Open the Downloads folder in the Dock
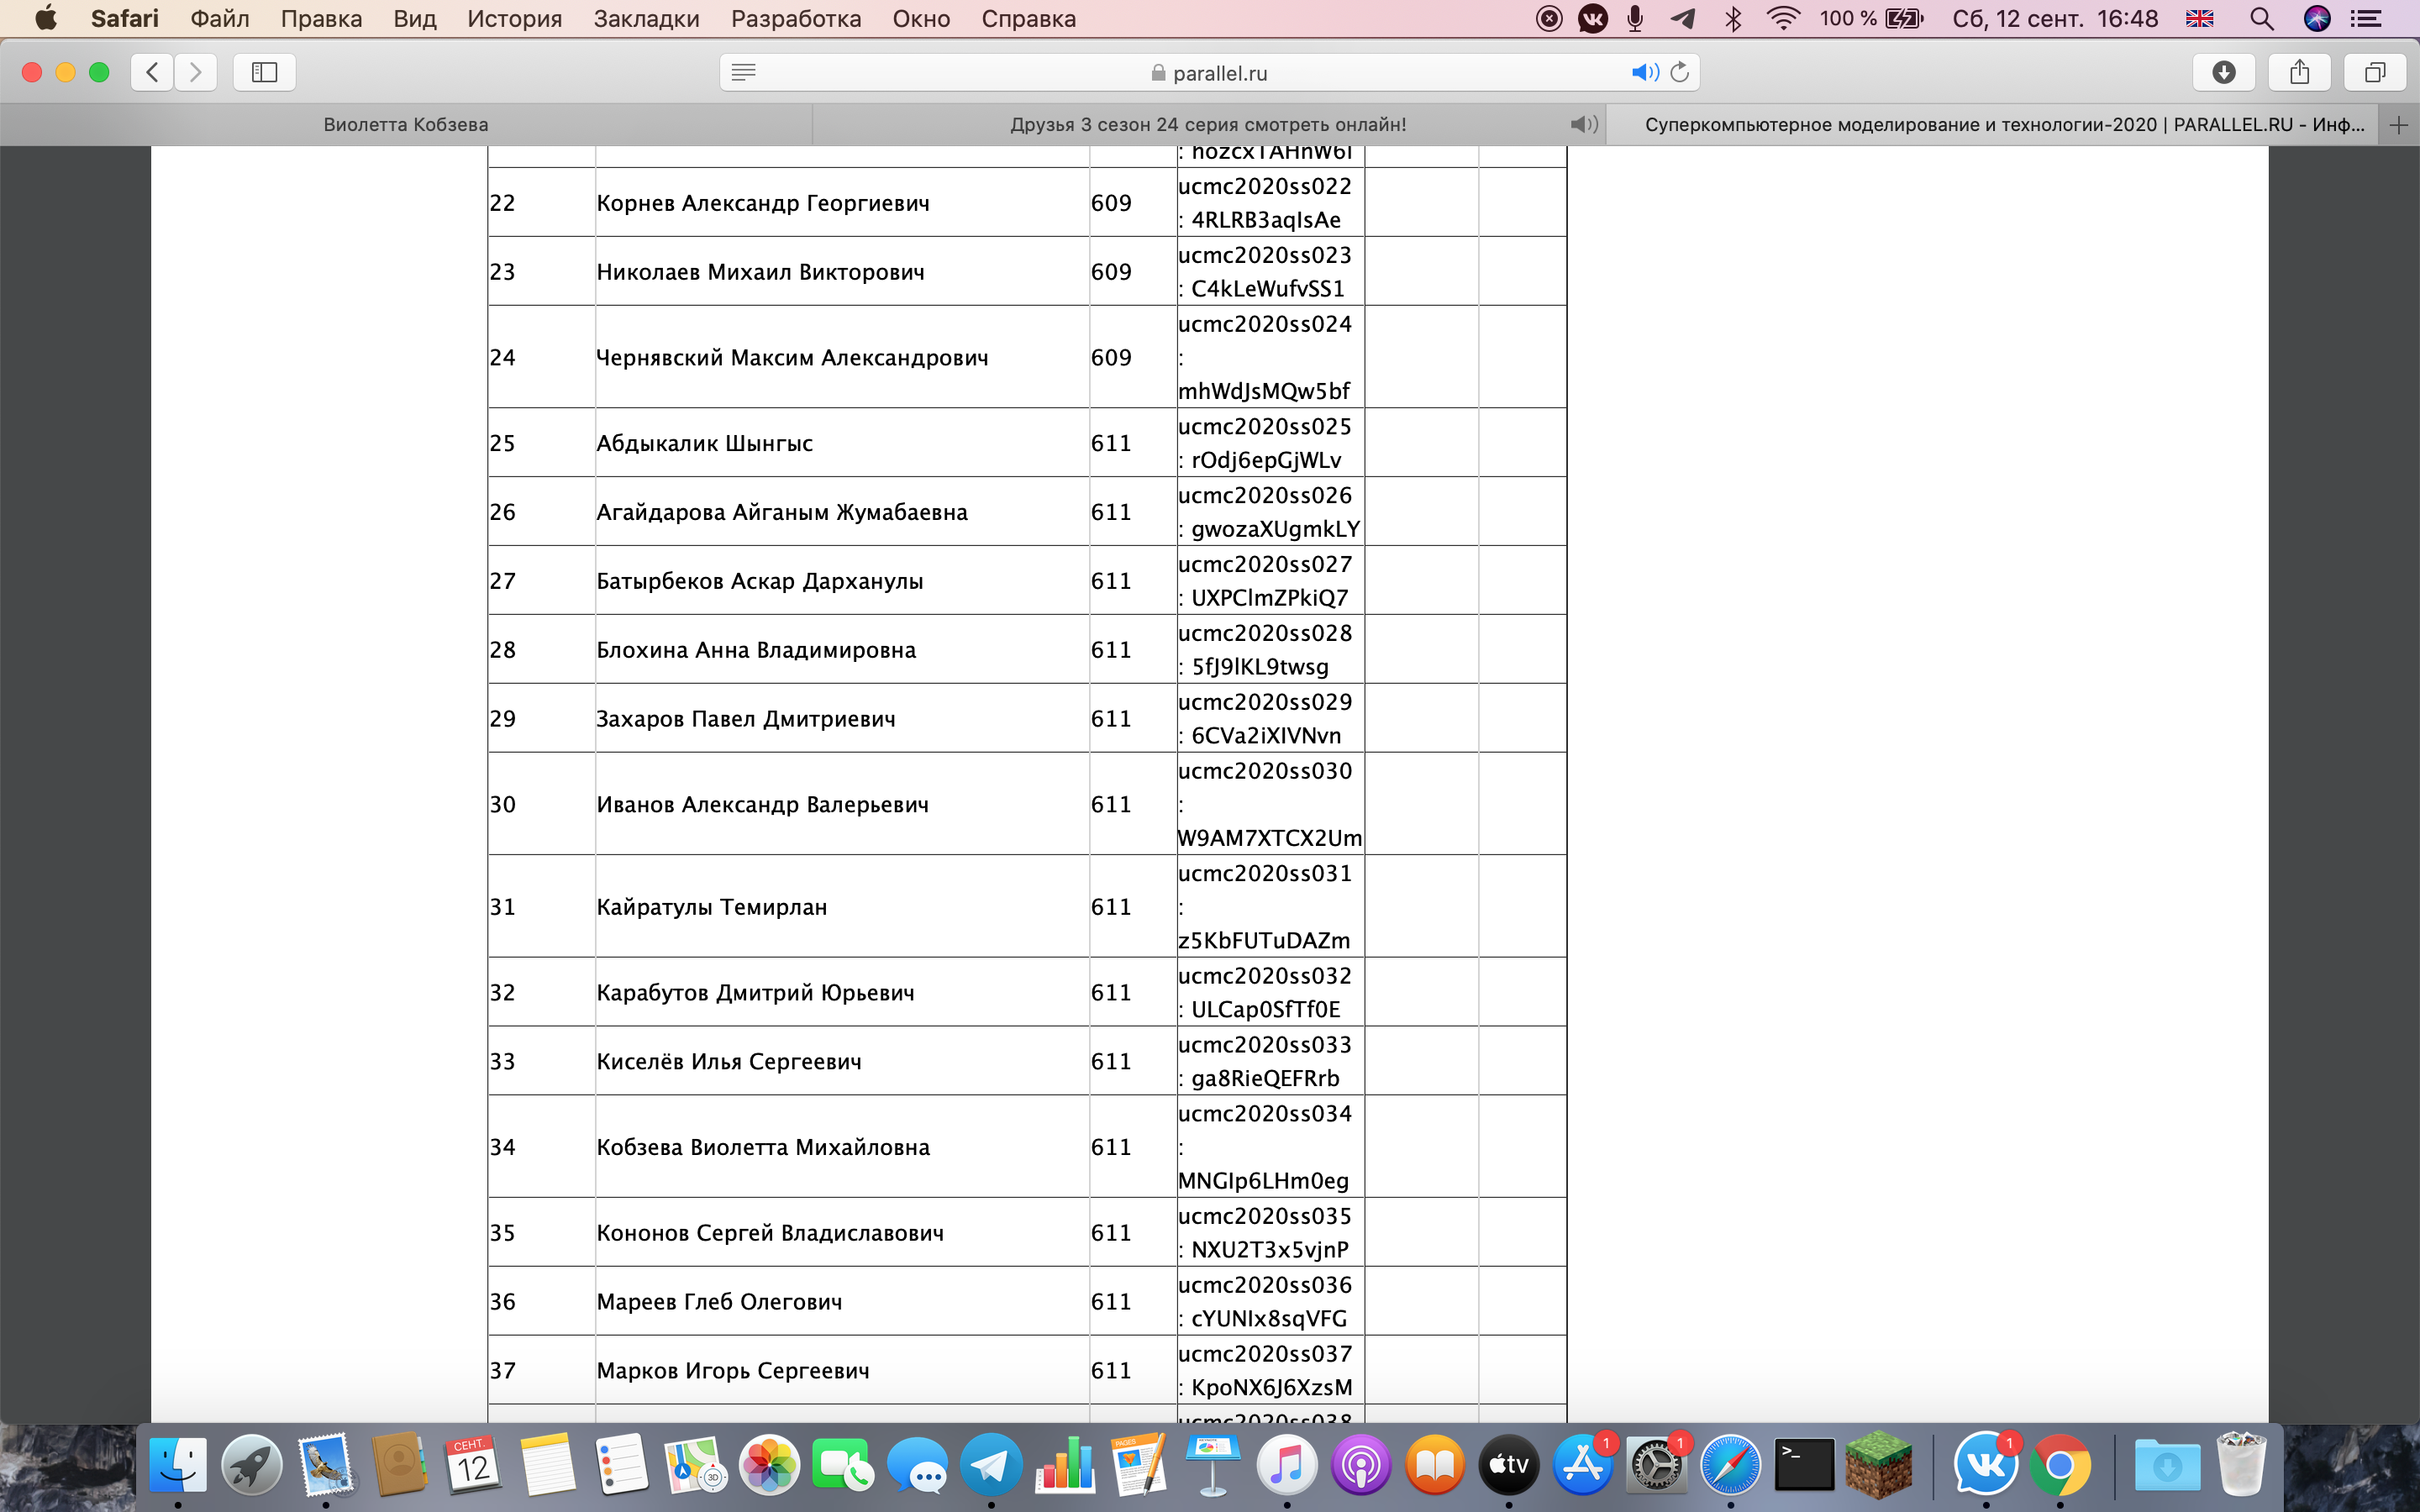The height and width of the screenshot is (1512, 2420). click(2167, 1464)
